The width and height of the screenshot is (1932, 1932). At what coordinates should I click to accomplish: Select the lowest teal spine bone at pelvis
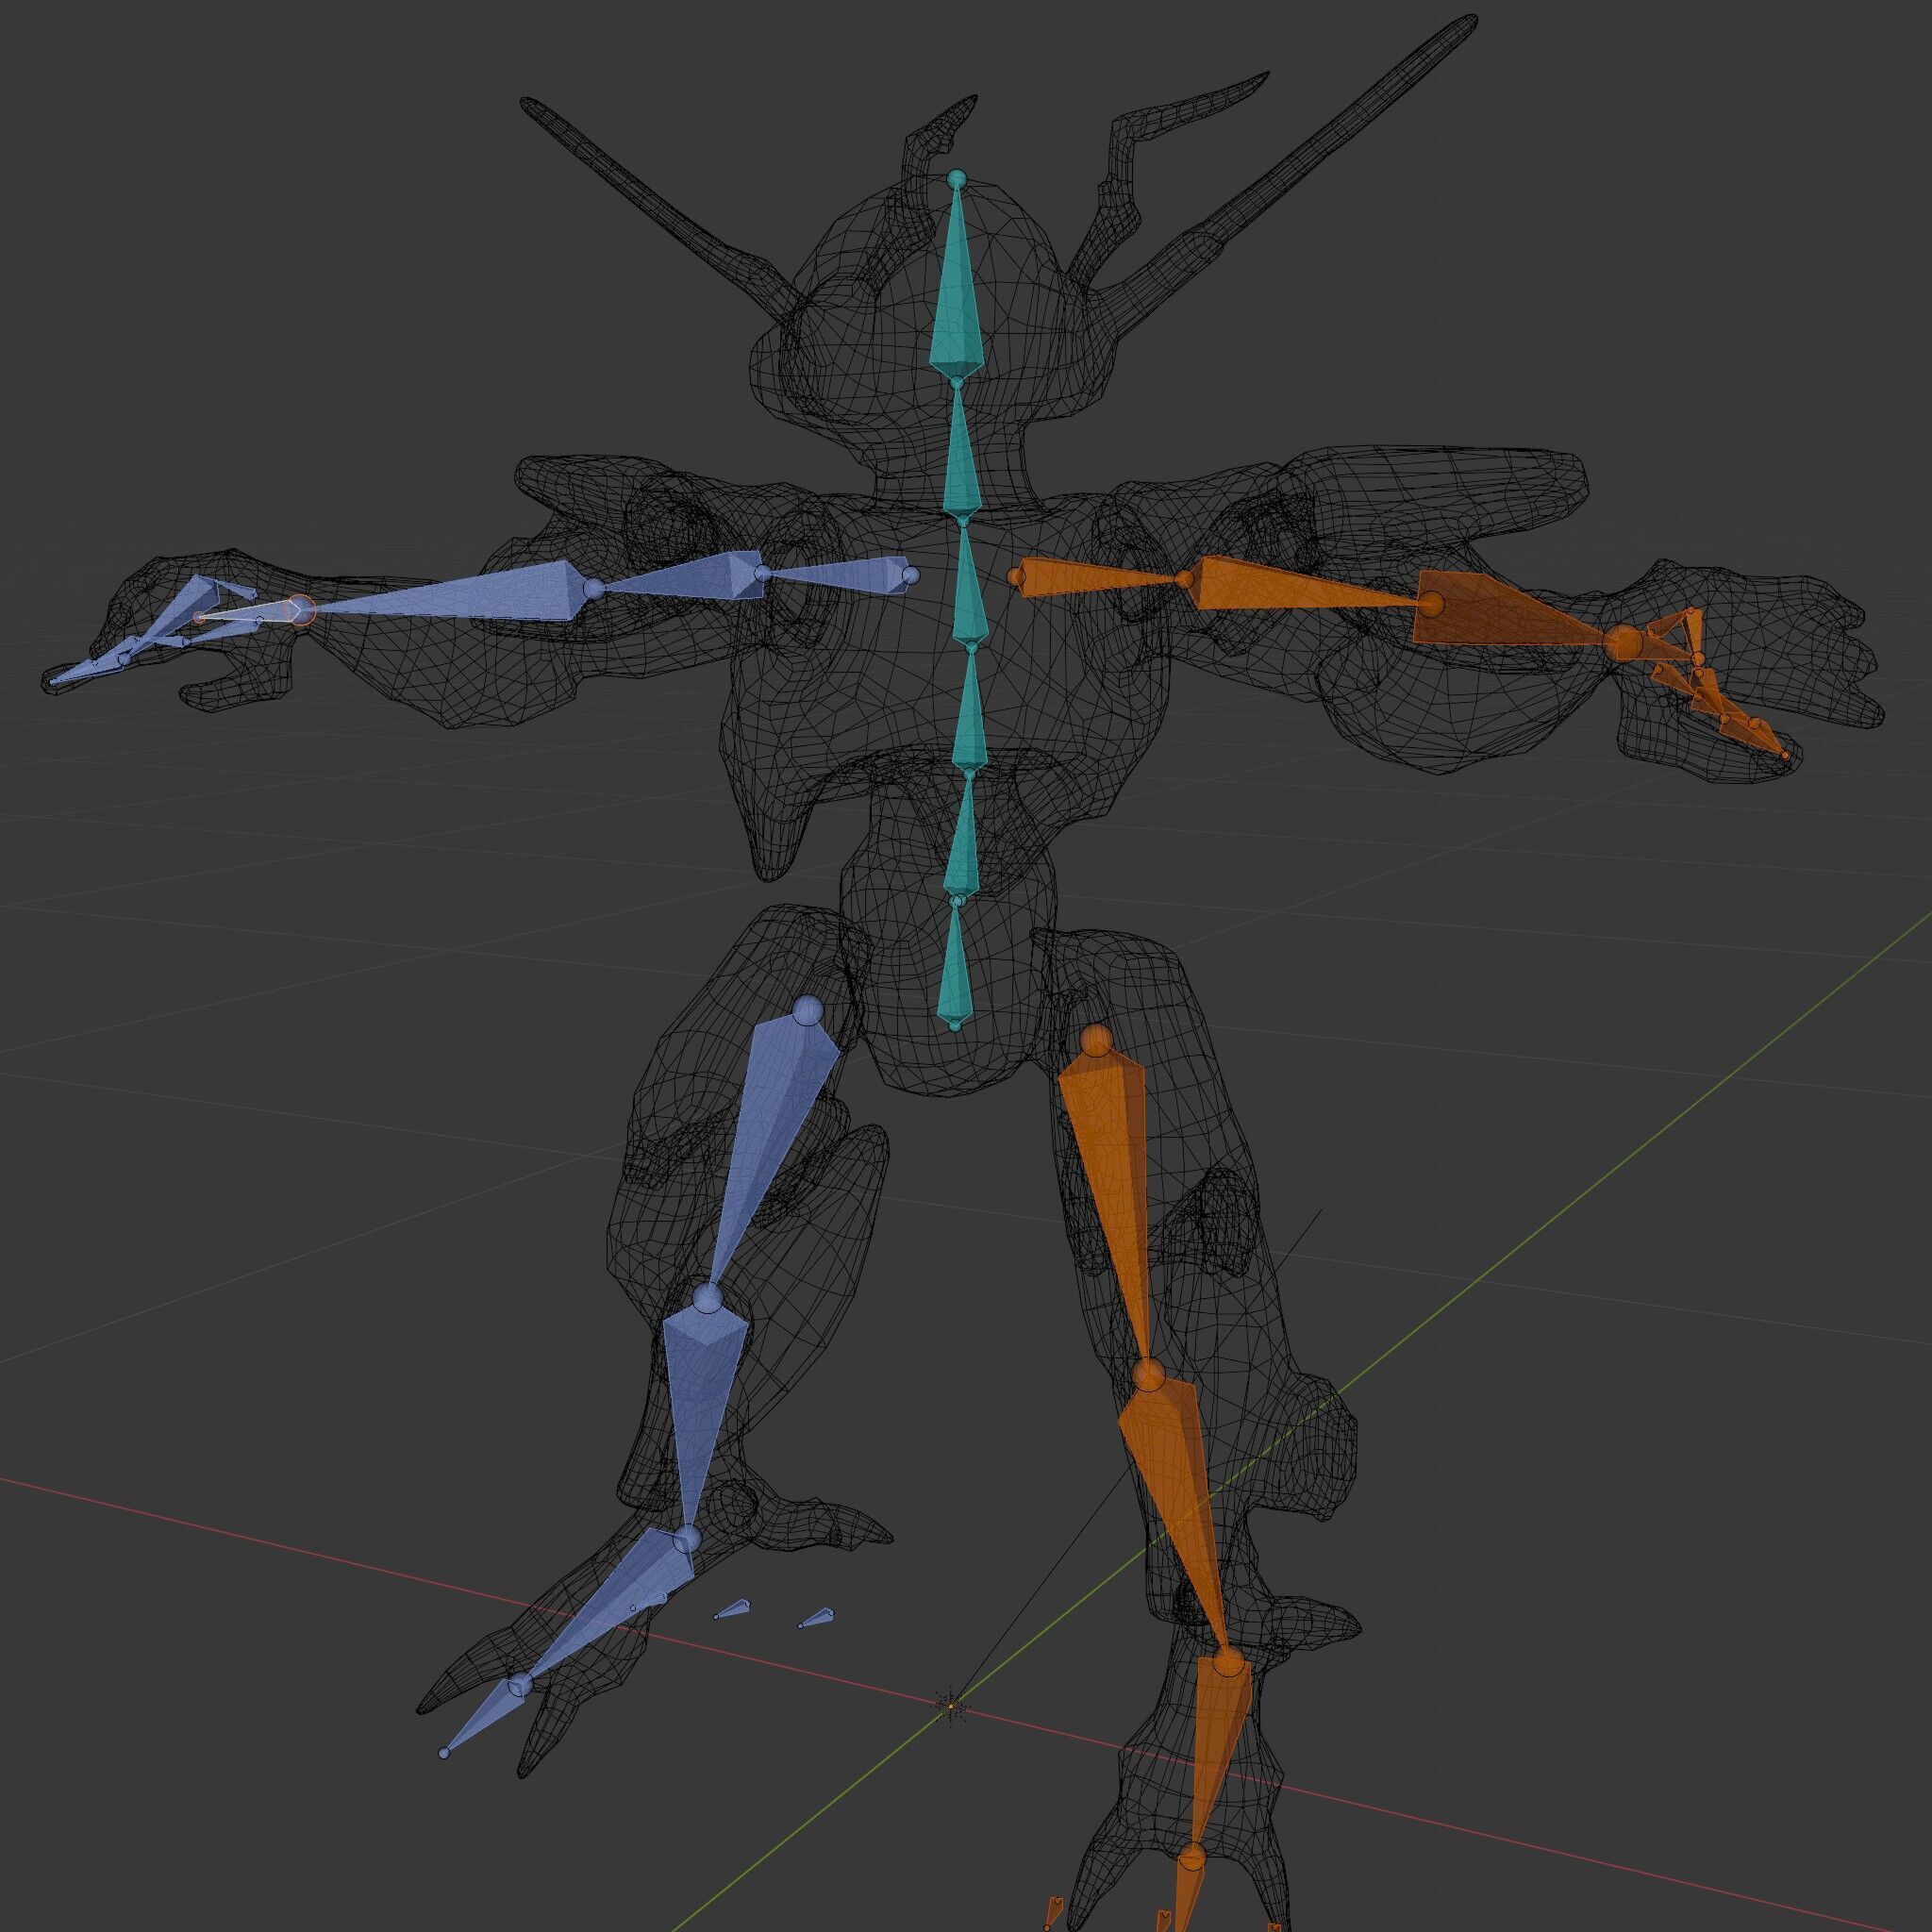[x=956, y=963]
